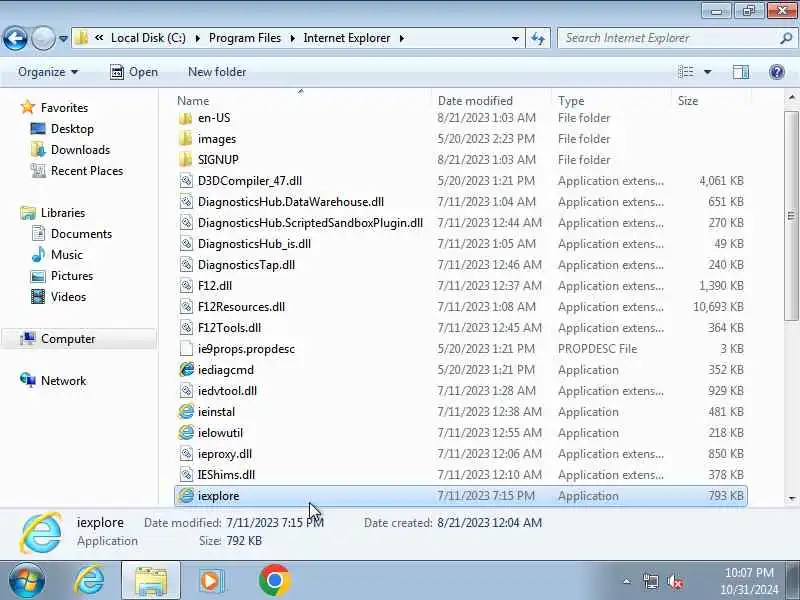
Task: Select the en-US folder icon
Action: pos(186,118)
